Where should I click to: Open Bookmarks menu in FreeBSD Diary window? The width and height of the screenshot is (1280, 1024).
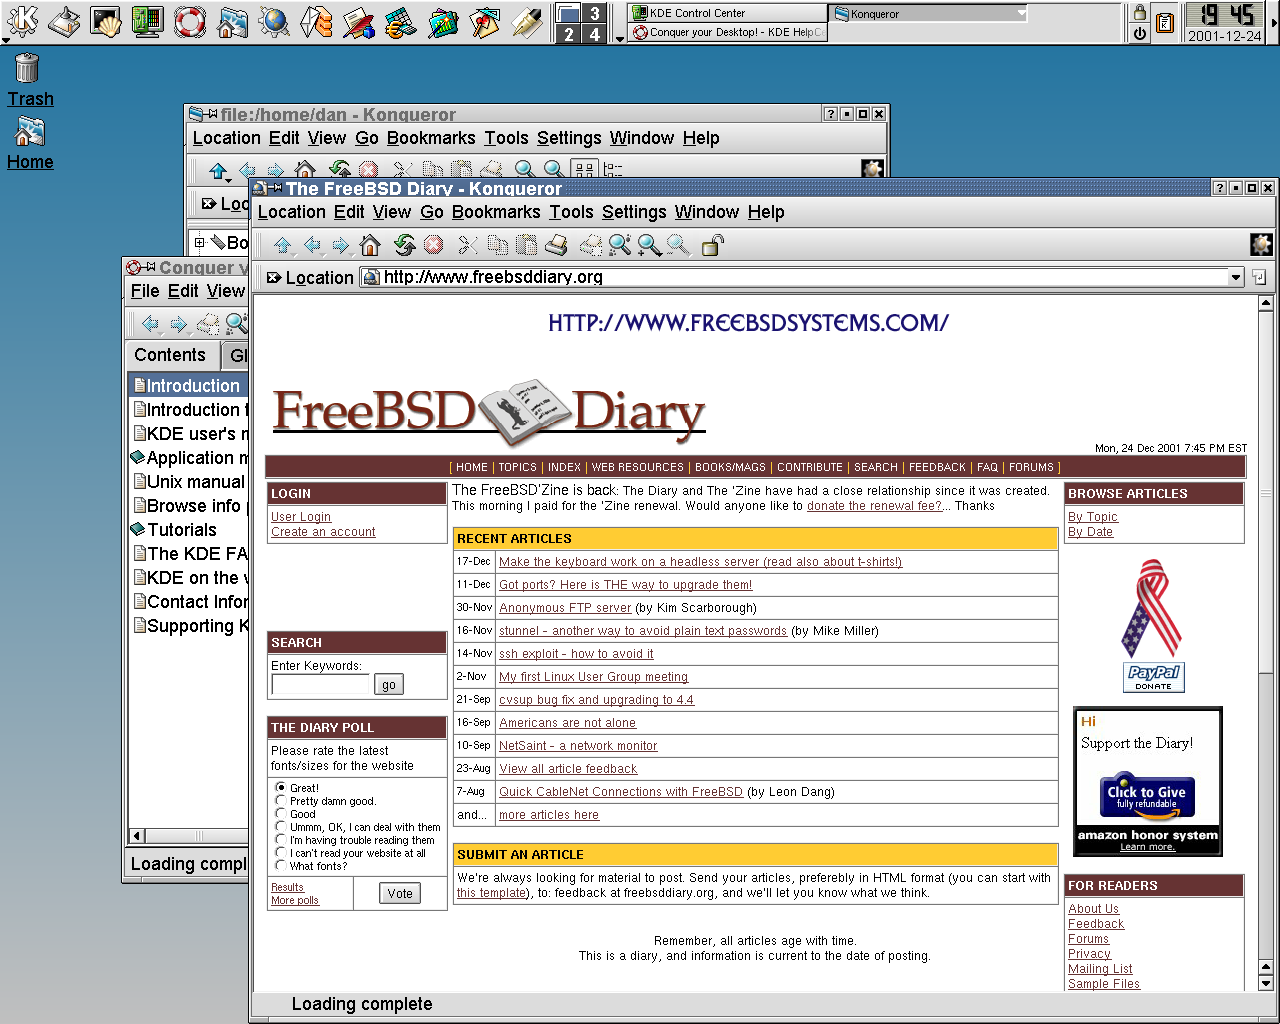pyautogui.click(x=496, y=212)
